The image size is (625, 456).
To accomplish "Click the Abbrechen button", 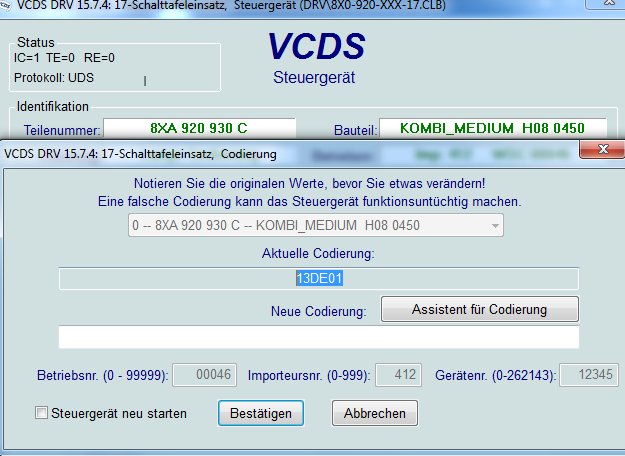I will pos(375,413).
